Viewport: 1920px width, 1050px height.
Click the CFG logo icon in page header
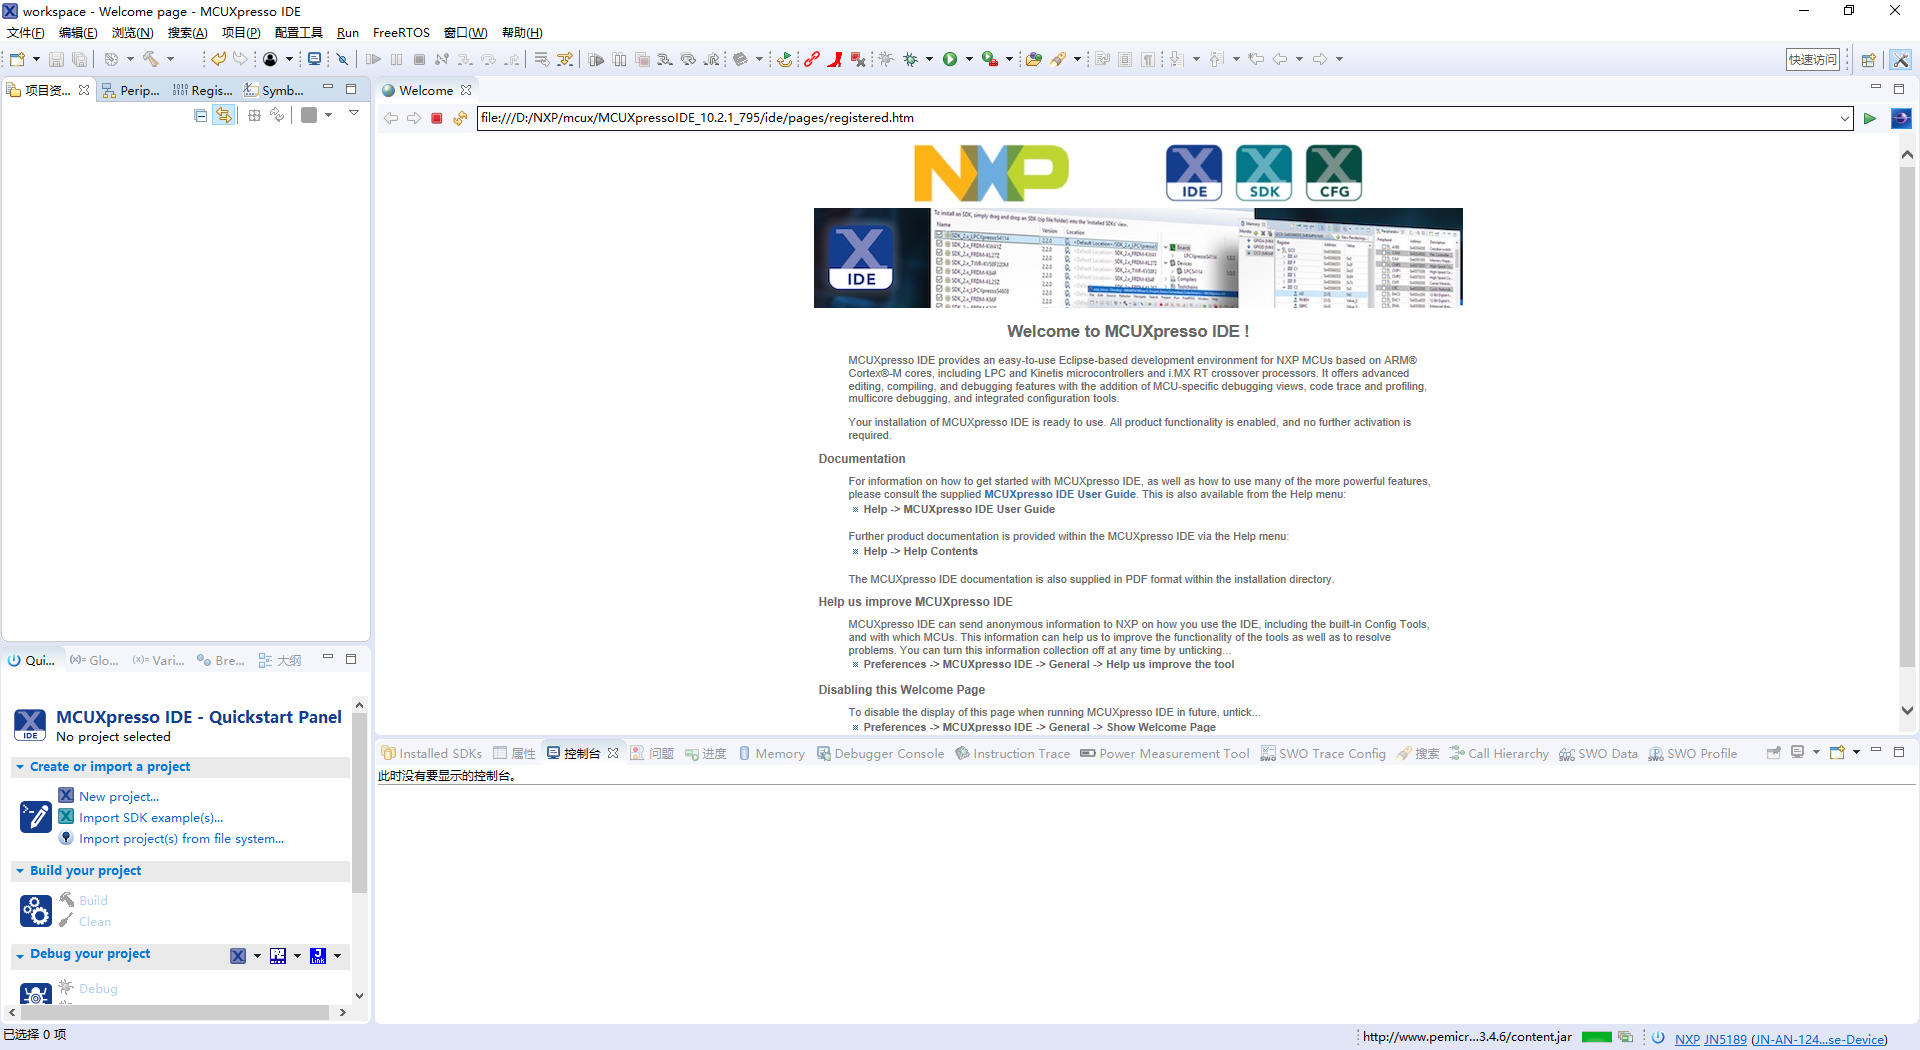click(1333, 173)
